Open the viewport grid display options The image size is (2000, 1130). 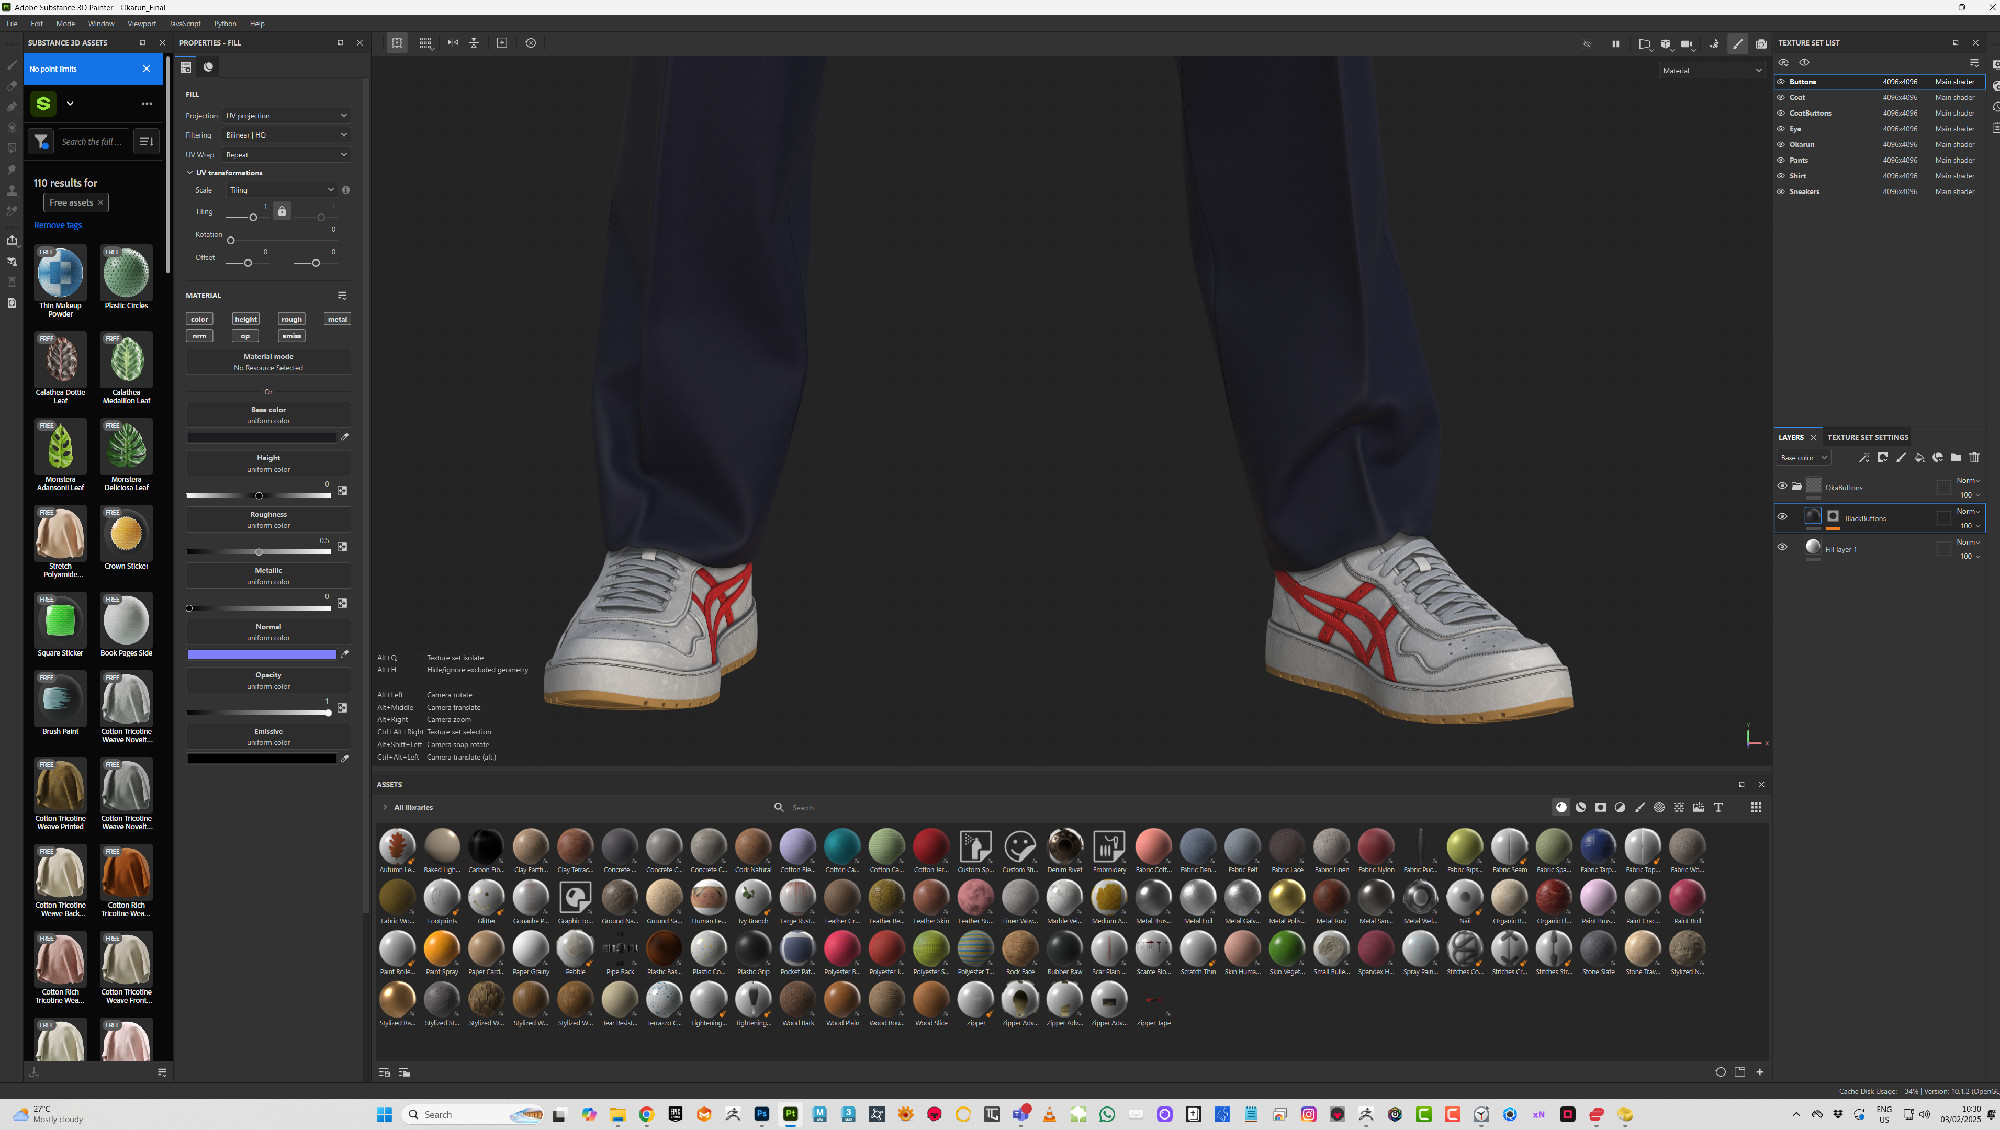(x=426, y=43)
